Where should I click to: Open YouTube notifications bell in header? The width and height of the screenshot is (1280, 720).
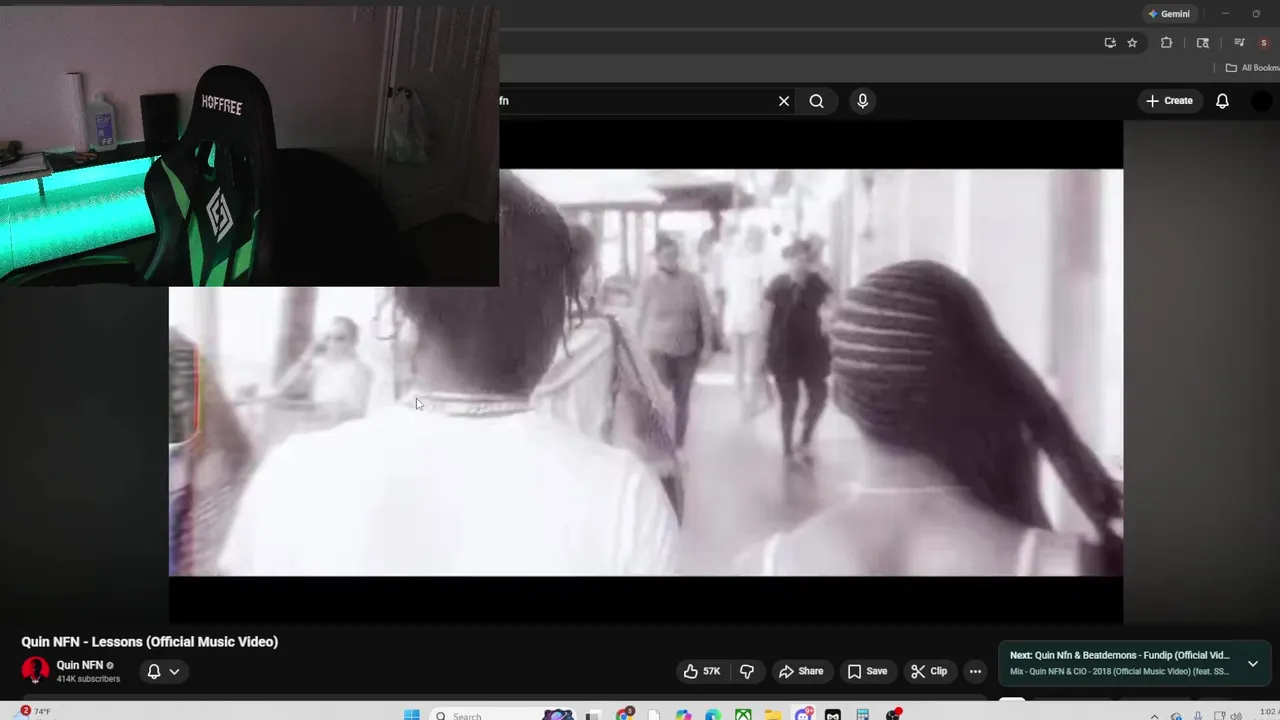click(x=1222, y=101)
